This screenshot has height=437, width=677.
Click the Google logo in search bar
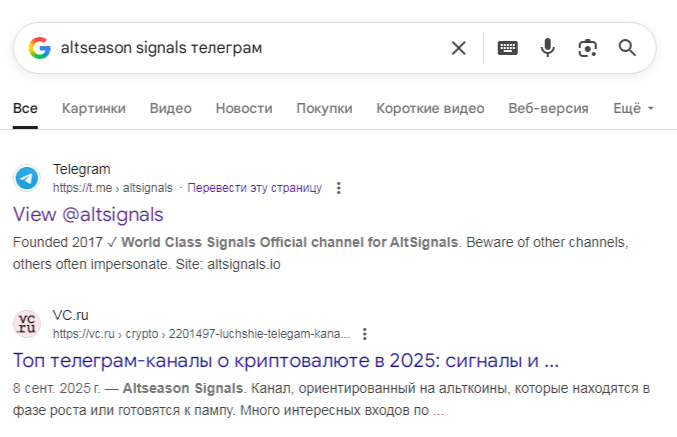point(40,48)
